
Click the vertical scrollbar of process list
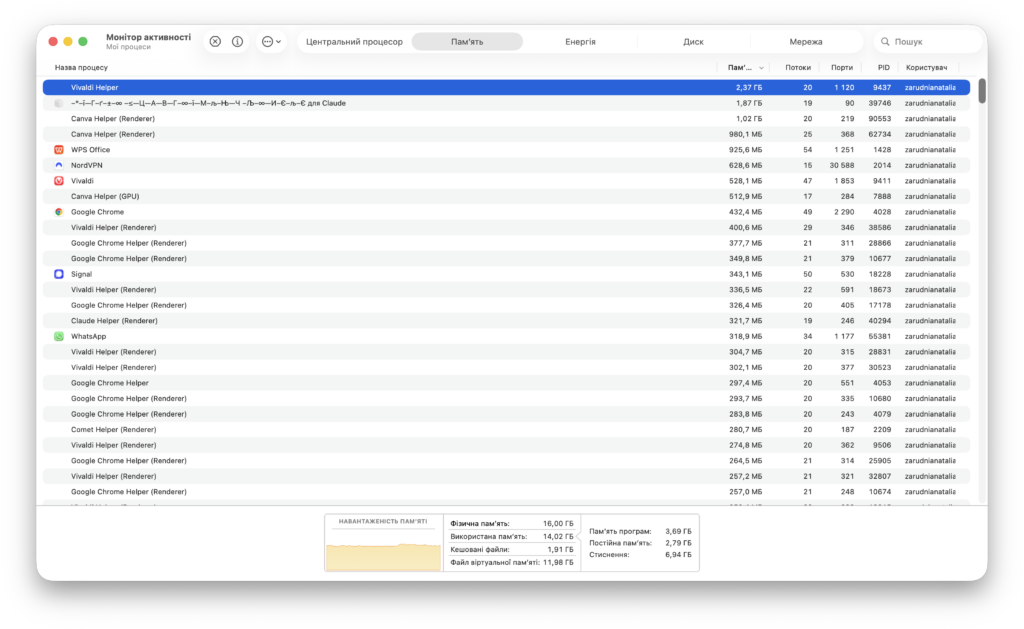click(982, 91)
